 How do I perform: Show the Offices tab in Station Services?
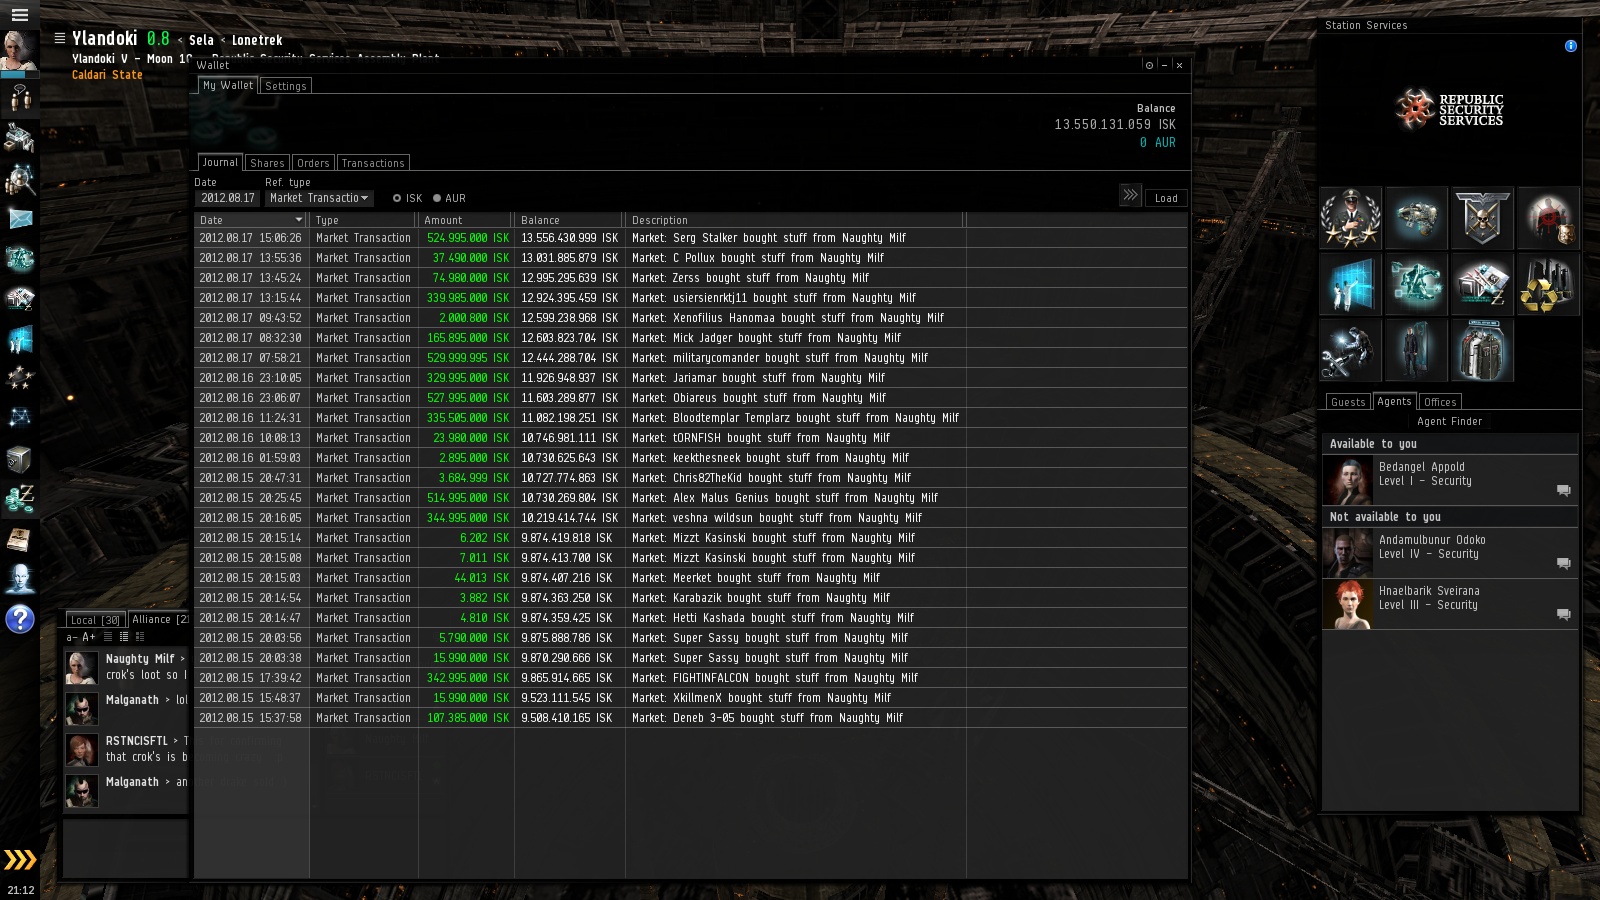pos(1440,402)
